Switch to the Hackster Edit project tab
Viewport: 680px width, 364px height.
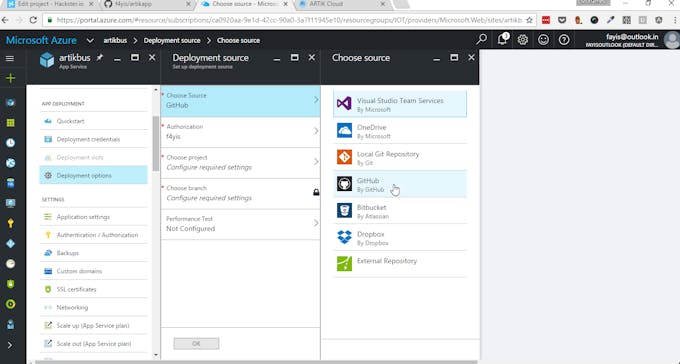point(50,4)
